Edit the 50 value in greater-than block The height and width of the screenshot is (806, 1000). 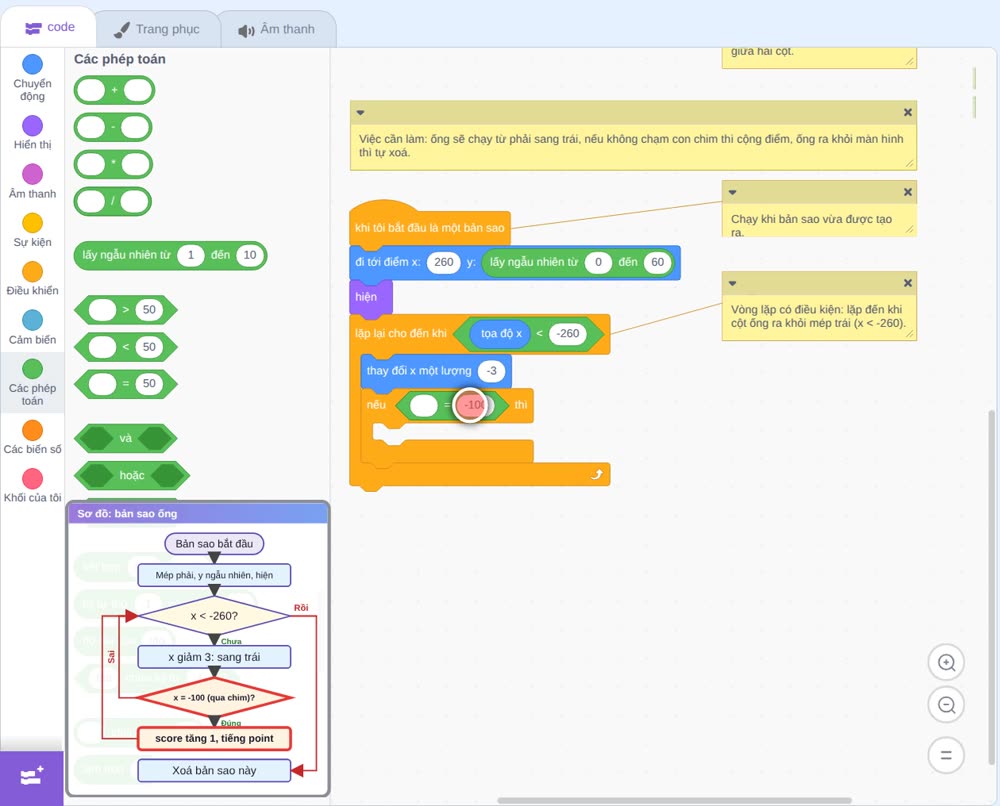(149, 310)
